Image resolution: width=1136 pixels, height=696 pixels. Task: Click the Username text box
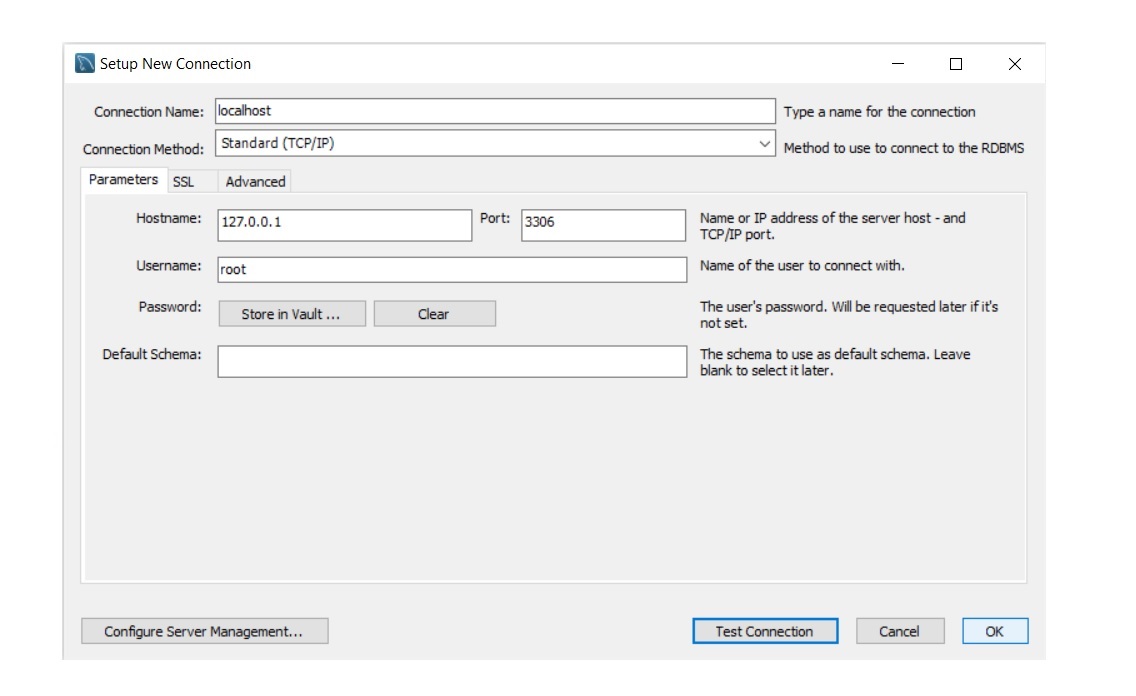[452, 270]
